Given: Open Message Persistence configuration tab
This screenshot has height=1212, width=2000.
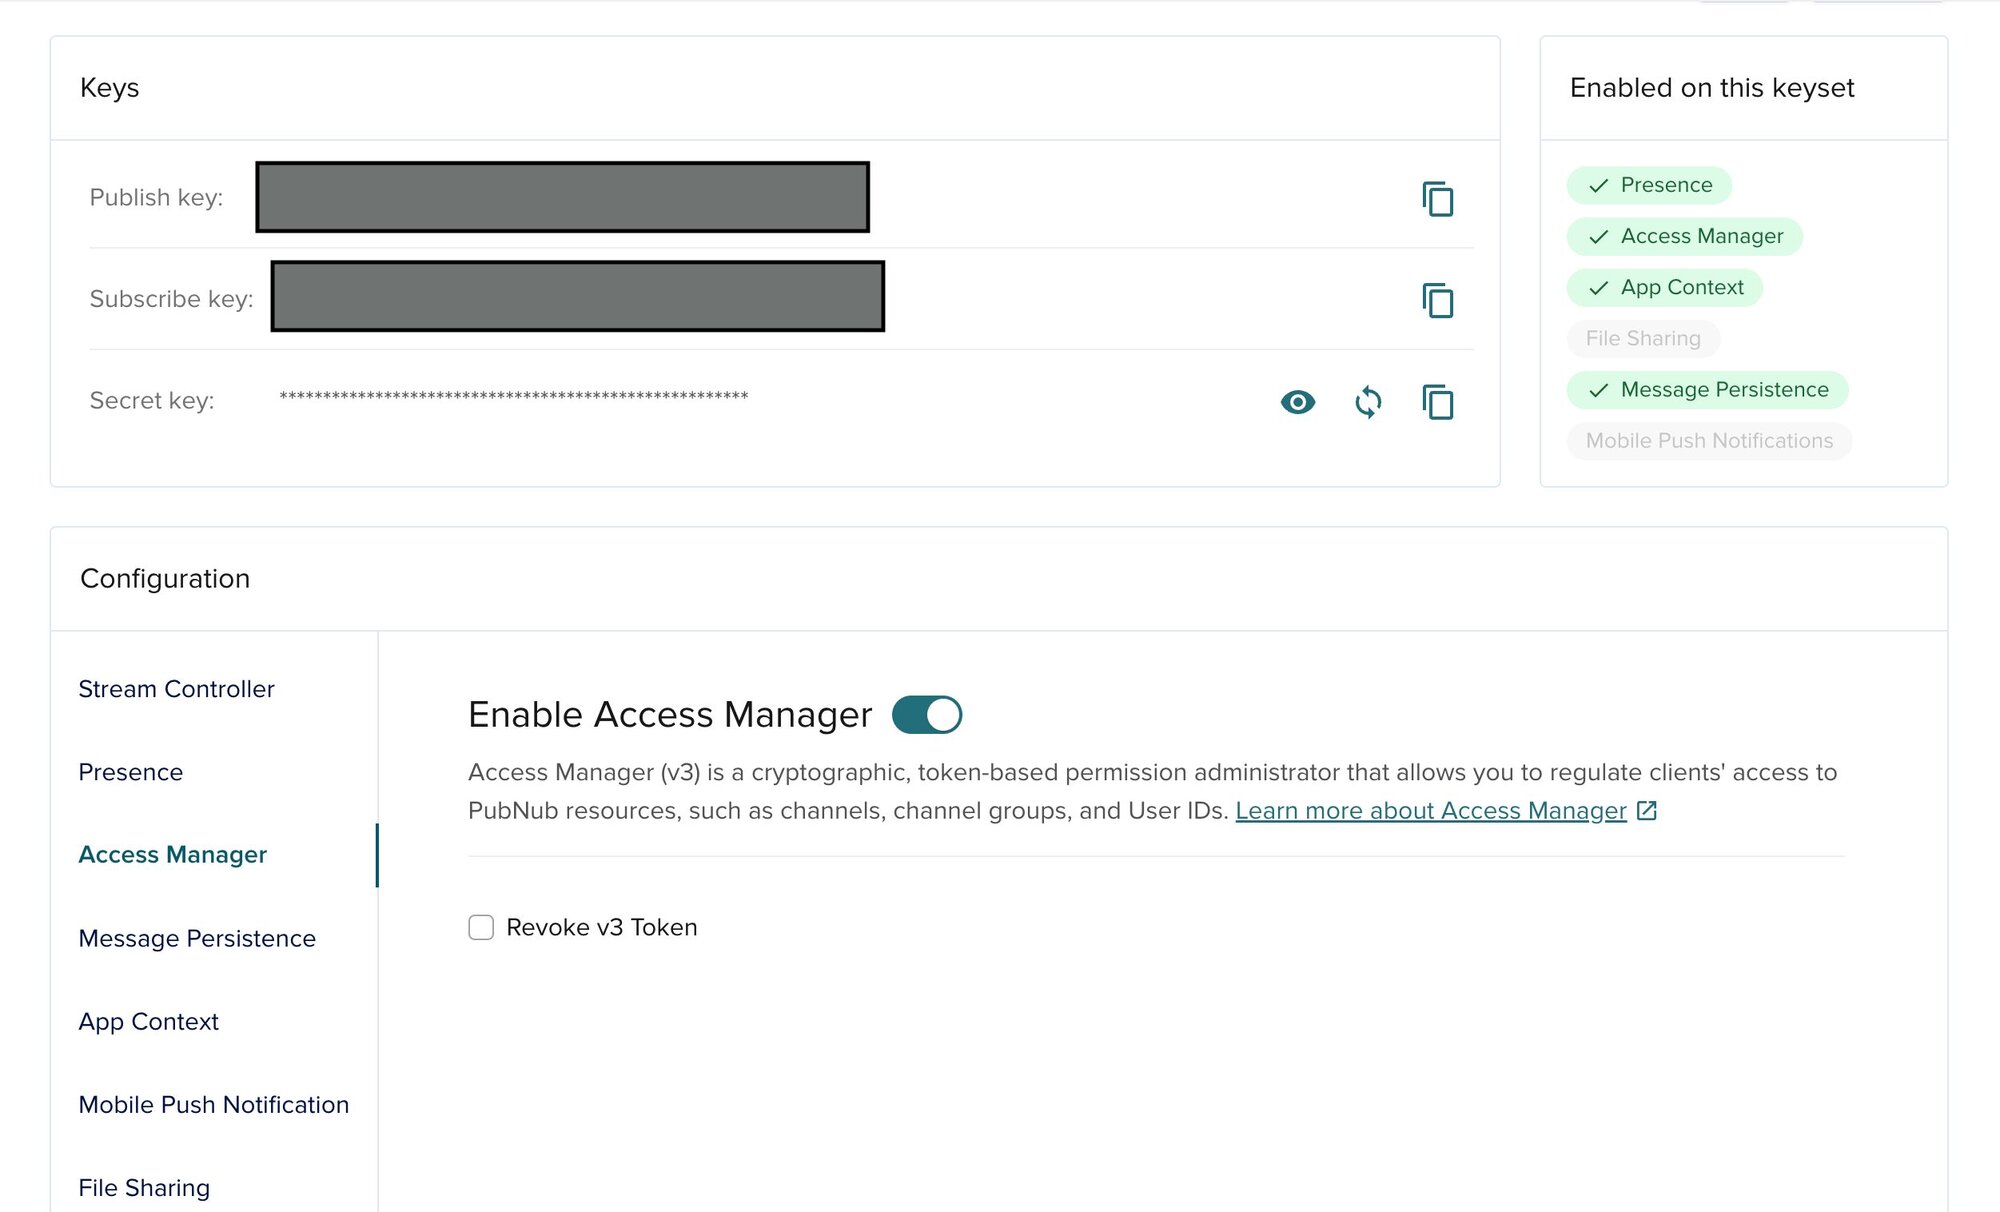Looking at the screenshot, I should pos(197,938).
